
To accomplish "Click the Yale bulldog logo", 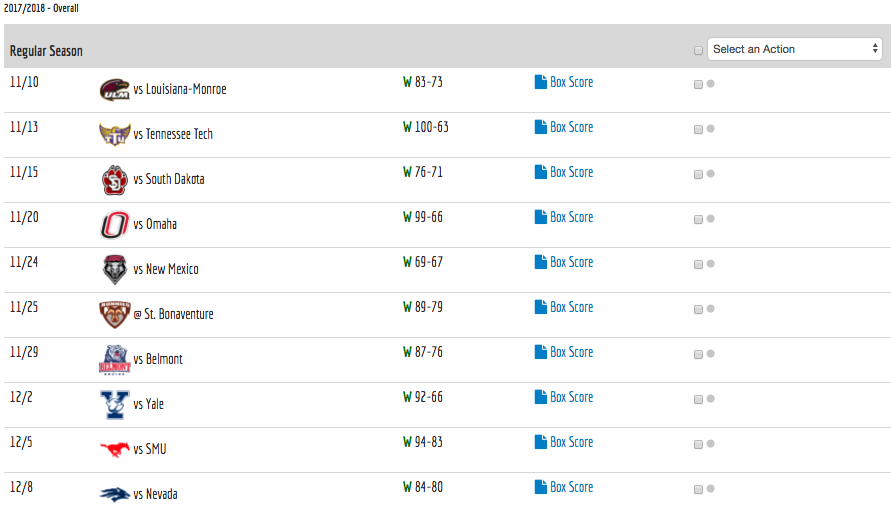I will coord(114,405).
